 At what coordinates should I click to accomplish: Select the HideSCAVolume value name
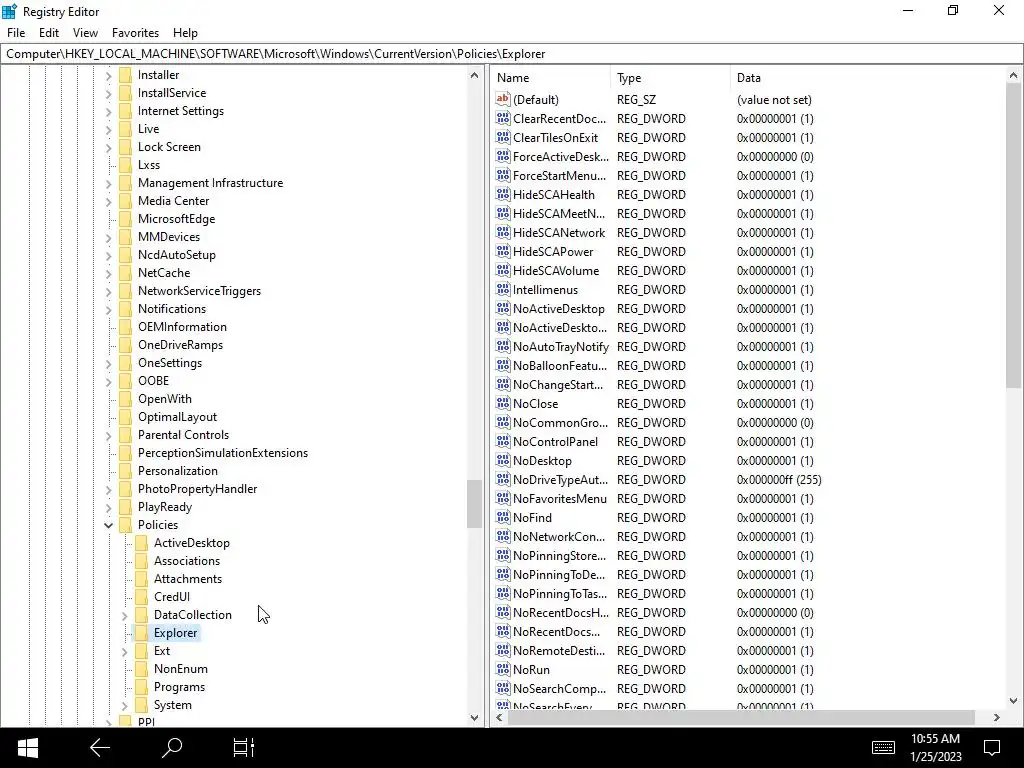pyautogui.click(x=556, y=270)
